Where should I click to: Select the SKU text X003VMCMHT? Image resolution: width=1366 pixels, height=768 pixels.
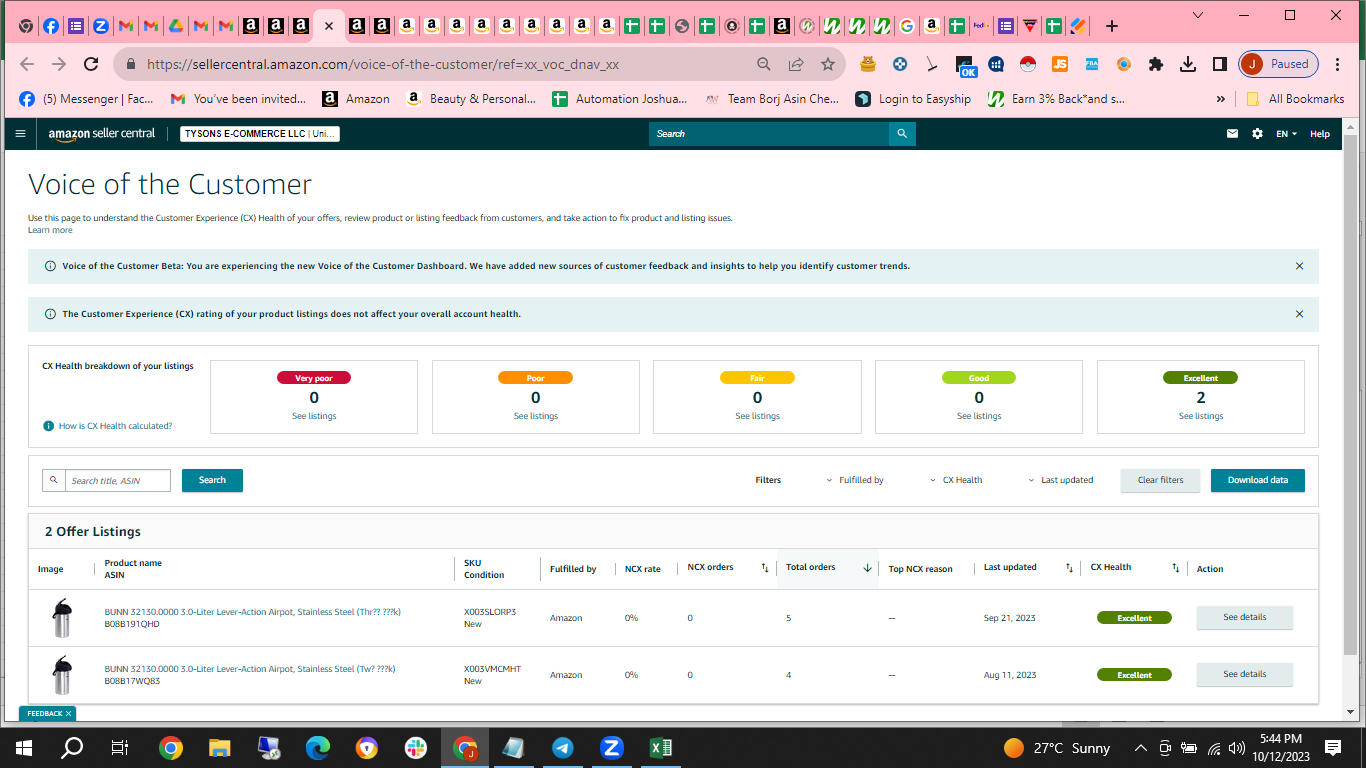point(492,669)
